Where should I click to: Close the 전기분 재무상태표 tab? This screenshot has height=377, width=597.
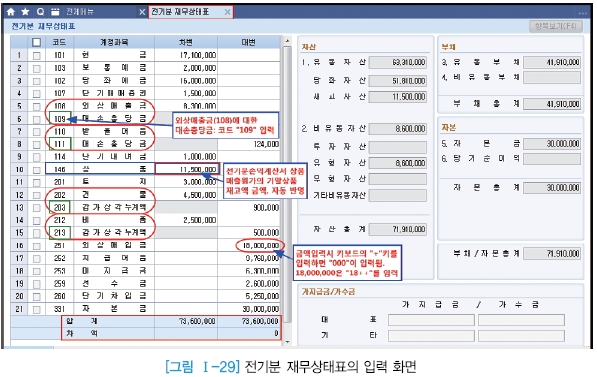227,12
